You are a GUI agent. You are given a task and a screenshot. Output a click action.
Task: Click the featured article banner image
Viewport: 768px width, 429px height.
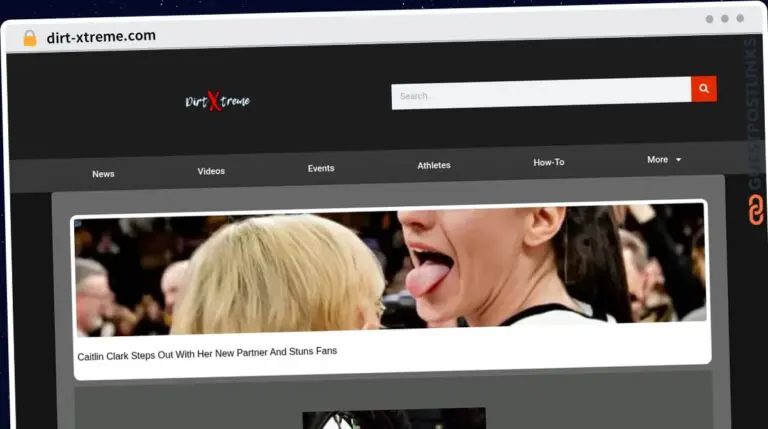(x=390, y=270)
